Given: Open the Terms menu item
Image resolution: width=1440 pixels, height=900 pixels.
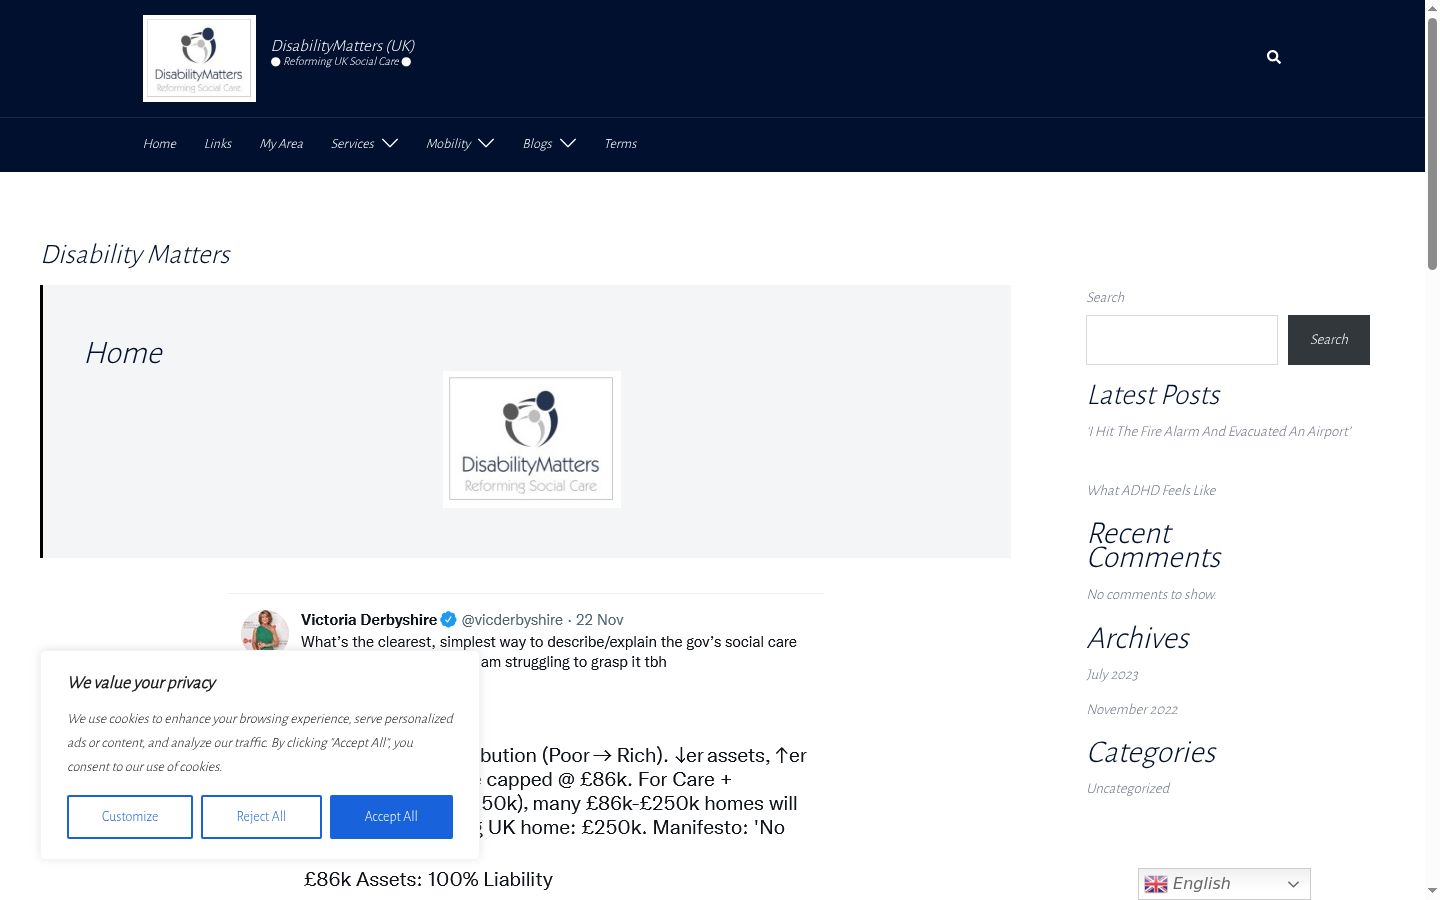Looking at the screenshot, I should tap(620, 144).
